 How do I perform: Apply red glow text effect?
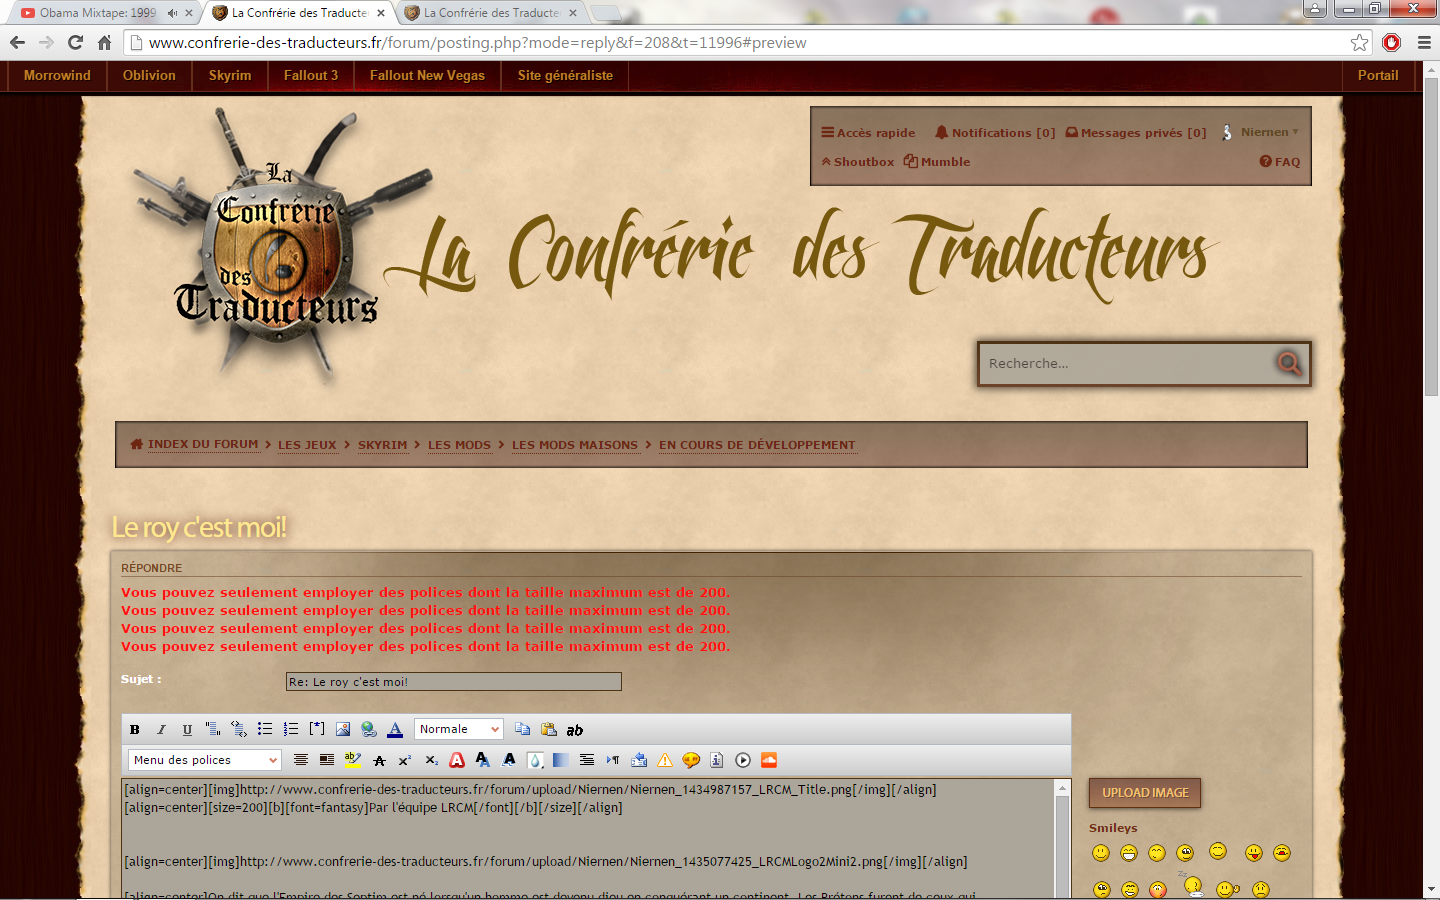click(457, 760)
